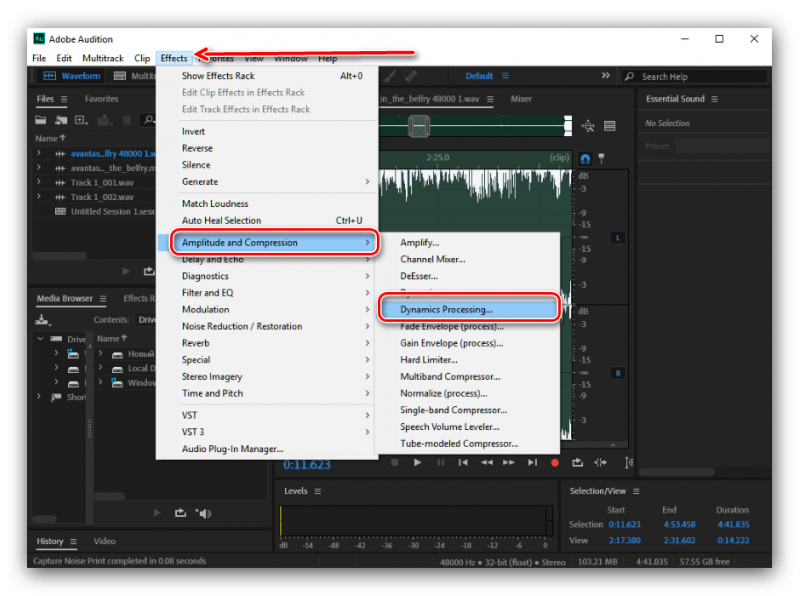
Task: Open the Default workspace menu icon
Action: click(x=506, y=76)
